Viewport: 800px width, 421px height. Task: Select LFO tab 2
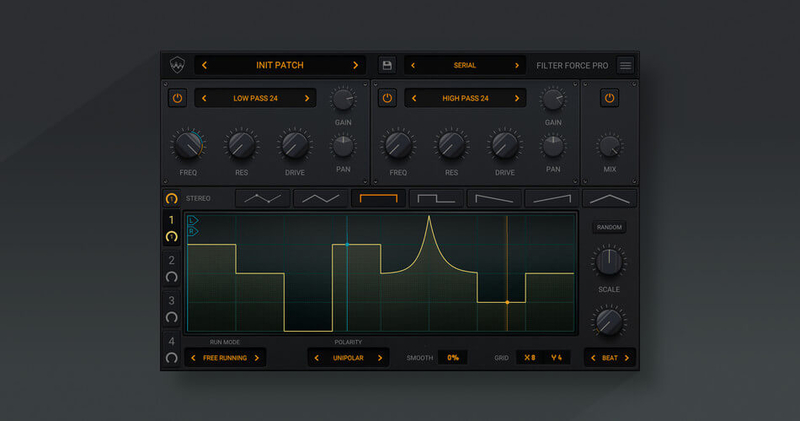click(x=171, y=260)
